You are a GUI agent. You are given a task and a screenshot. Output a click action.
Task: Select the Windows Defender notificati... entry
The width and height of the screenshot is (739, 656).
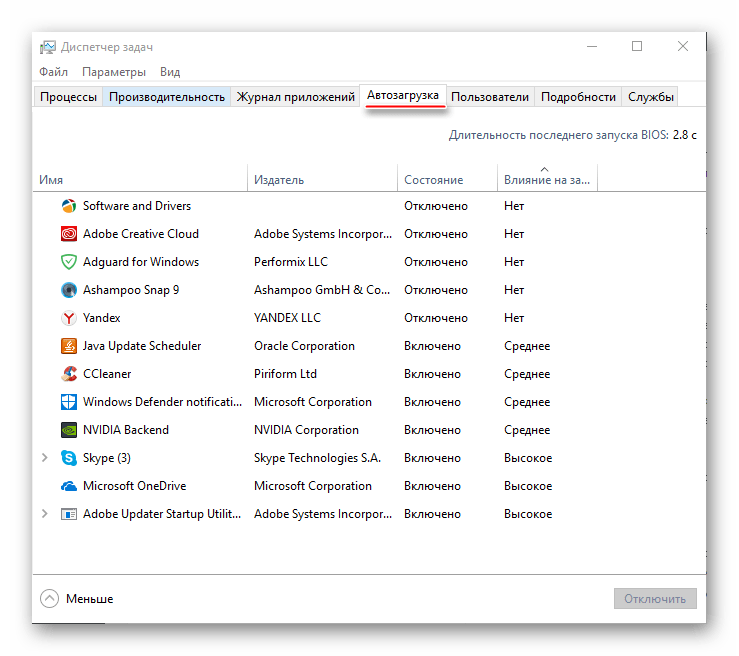click(x=163, y=402)
